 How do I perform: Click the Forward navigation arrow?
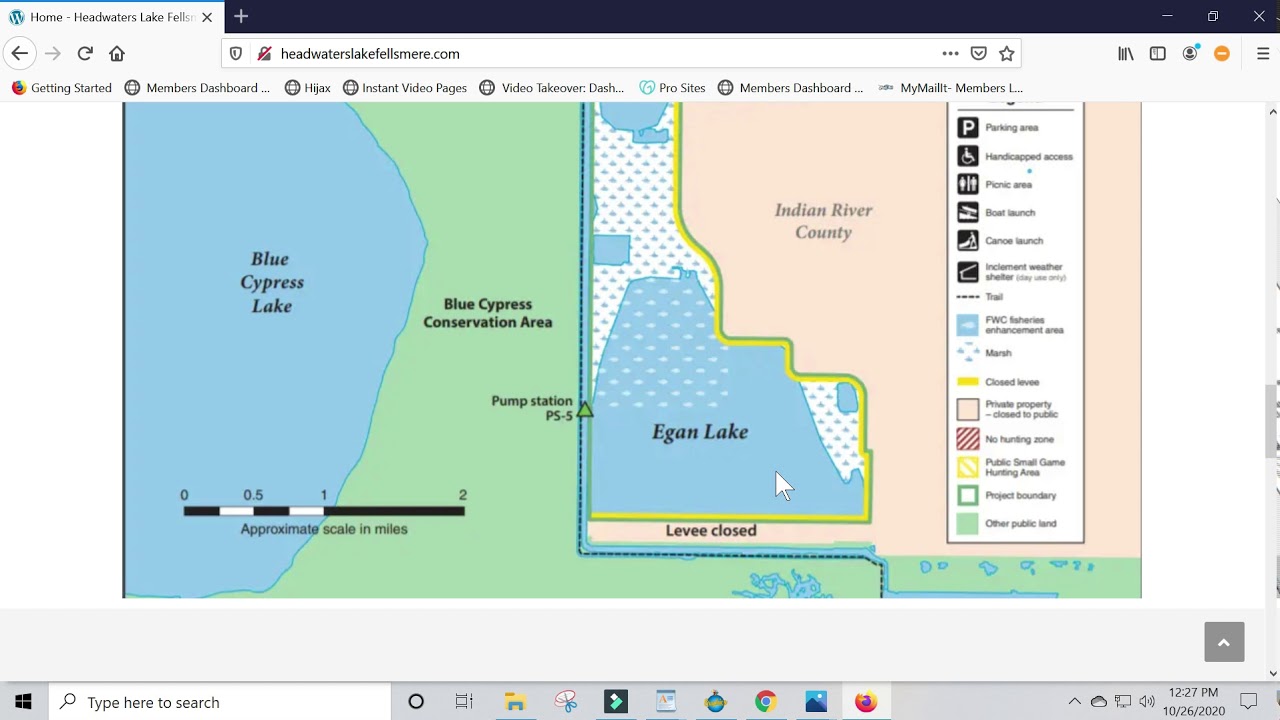click(53, 54)
